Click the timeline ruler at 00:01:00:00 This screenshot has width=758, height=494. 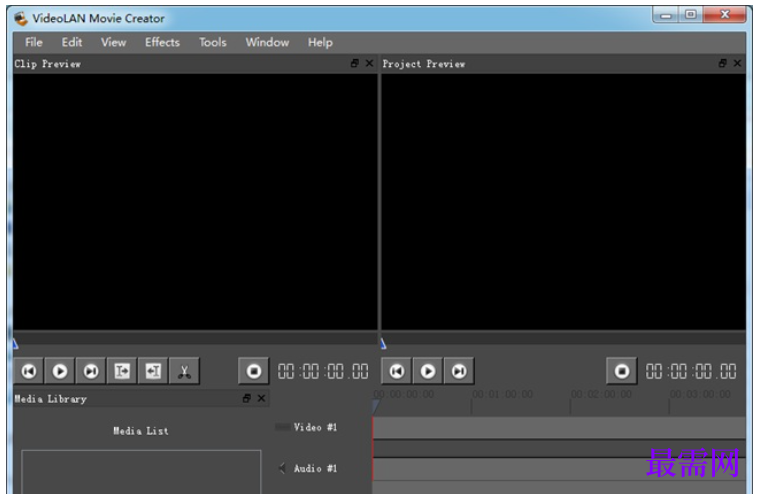pos(502,394)
